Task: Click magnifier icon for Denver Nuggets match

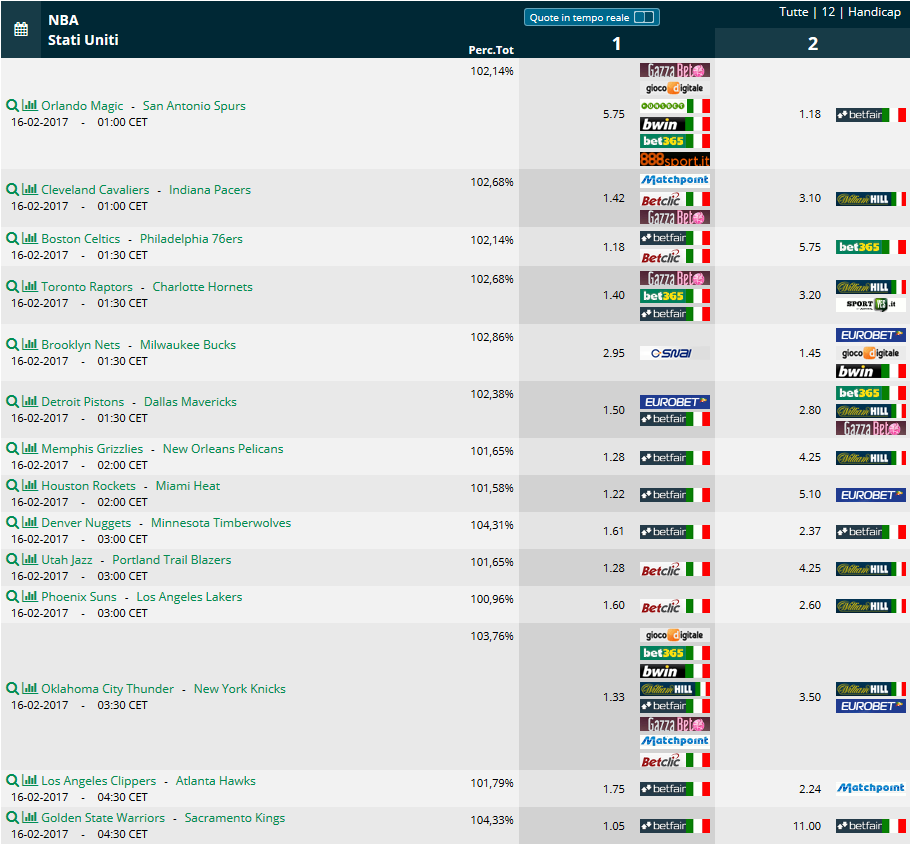Action: (12, 523)
